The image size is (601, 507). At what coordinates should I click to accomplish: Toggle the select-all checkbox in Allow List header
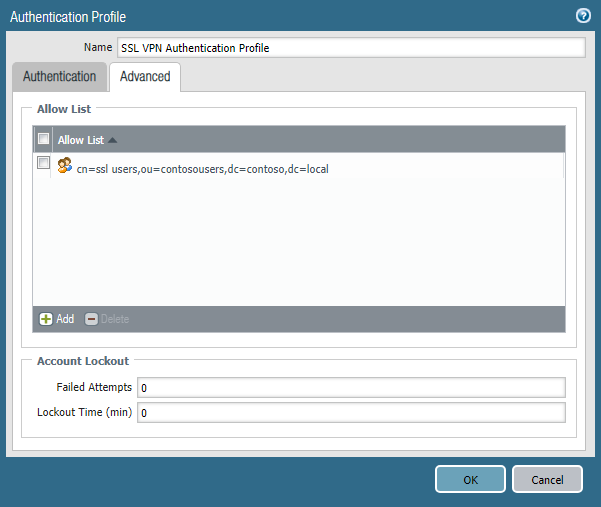(x=43, y=138)
